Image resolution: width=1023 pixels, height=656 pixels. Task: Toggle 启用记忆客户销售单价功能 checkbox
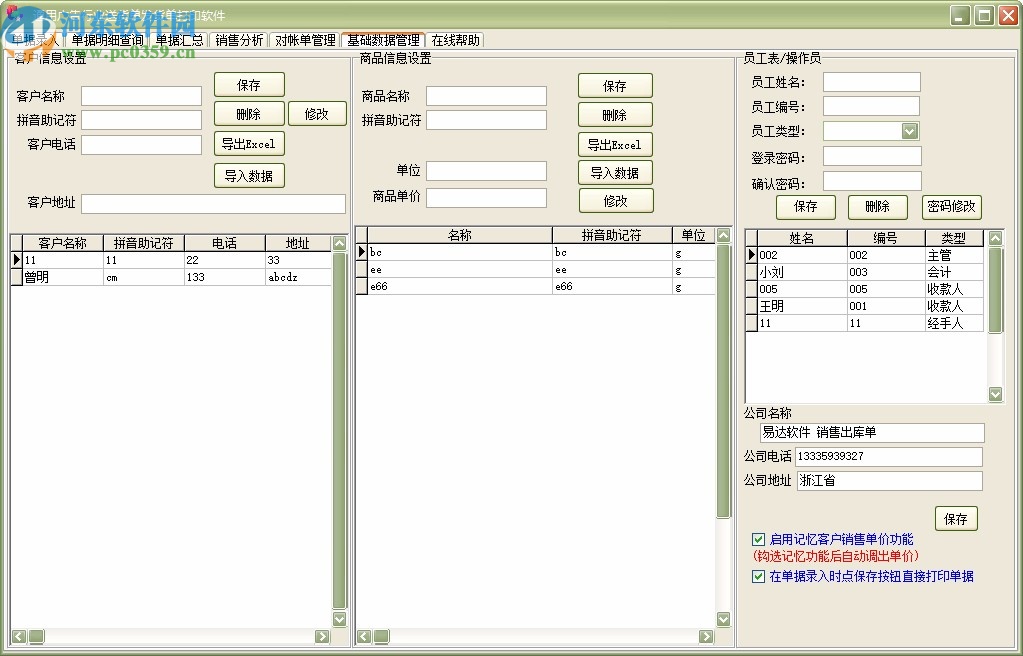(759, 540)
